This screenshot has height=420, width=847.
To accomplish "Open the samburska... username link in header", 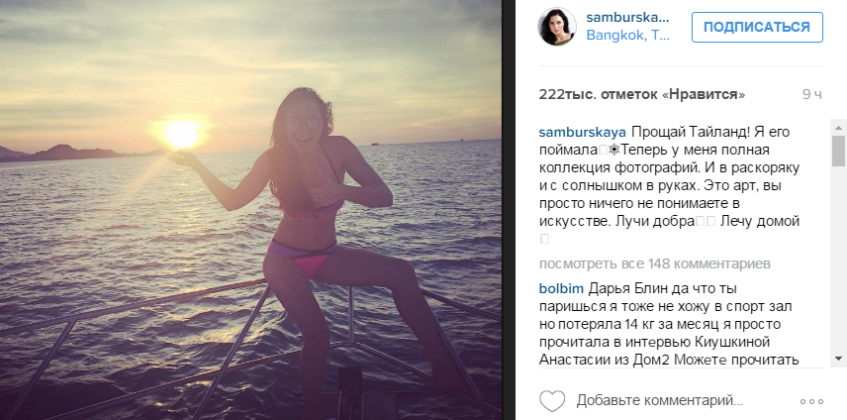I will 628,18.
